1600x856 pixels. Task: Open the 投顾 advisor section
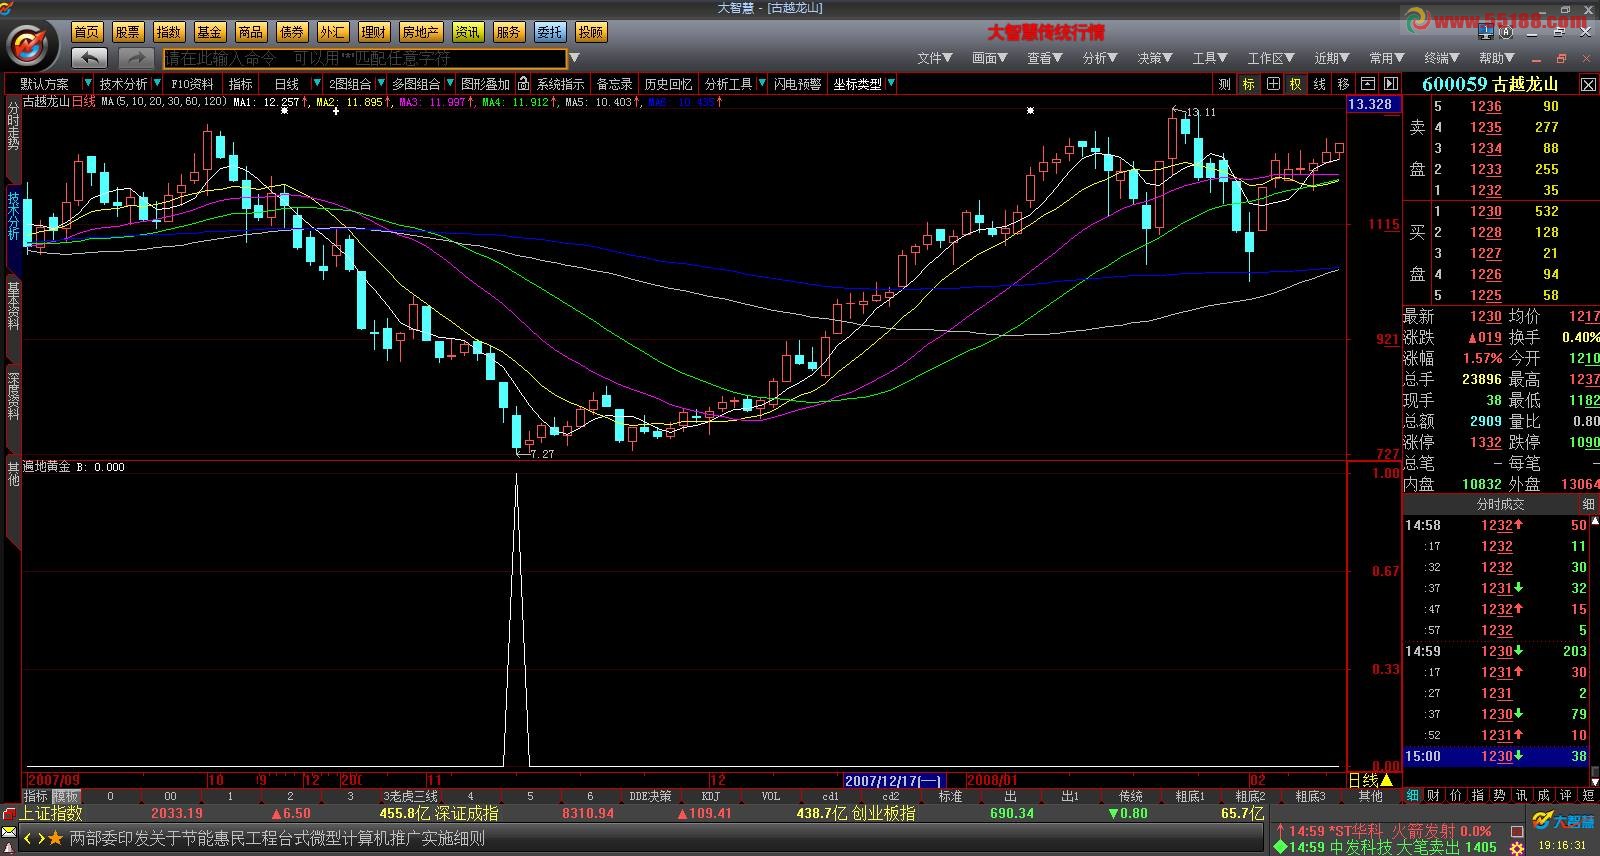coord(591,32)
